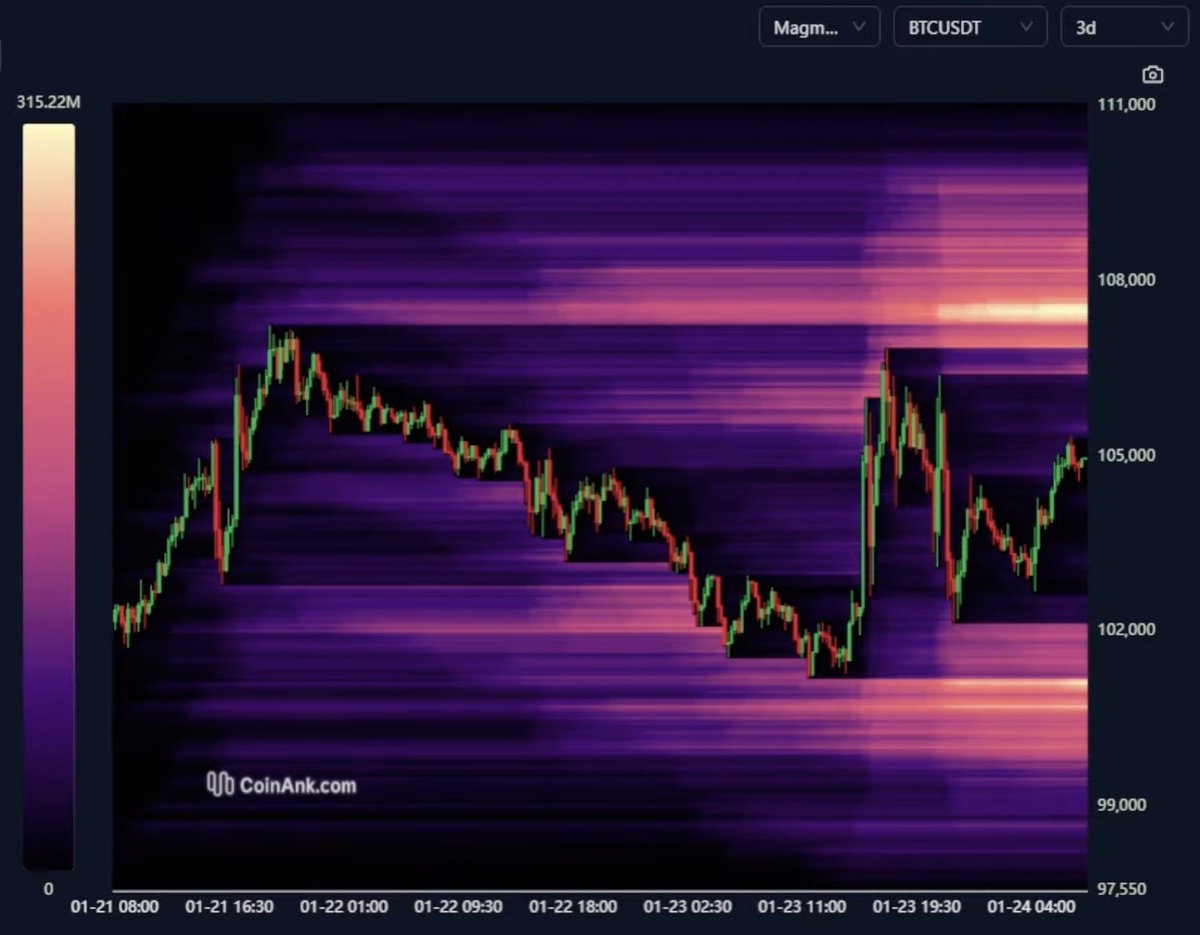Click the heatmap color scale bar
Viewport: 1200px width, 935px height.
[x=49, y=496]
